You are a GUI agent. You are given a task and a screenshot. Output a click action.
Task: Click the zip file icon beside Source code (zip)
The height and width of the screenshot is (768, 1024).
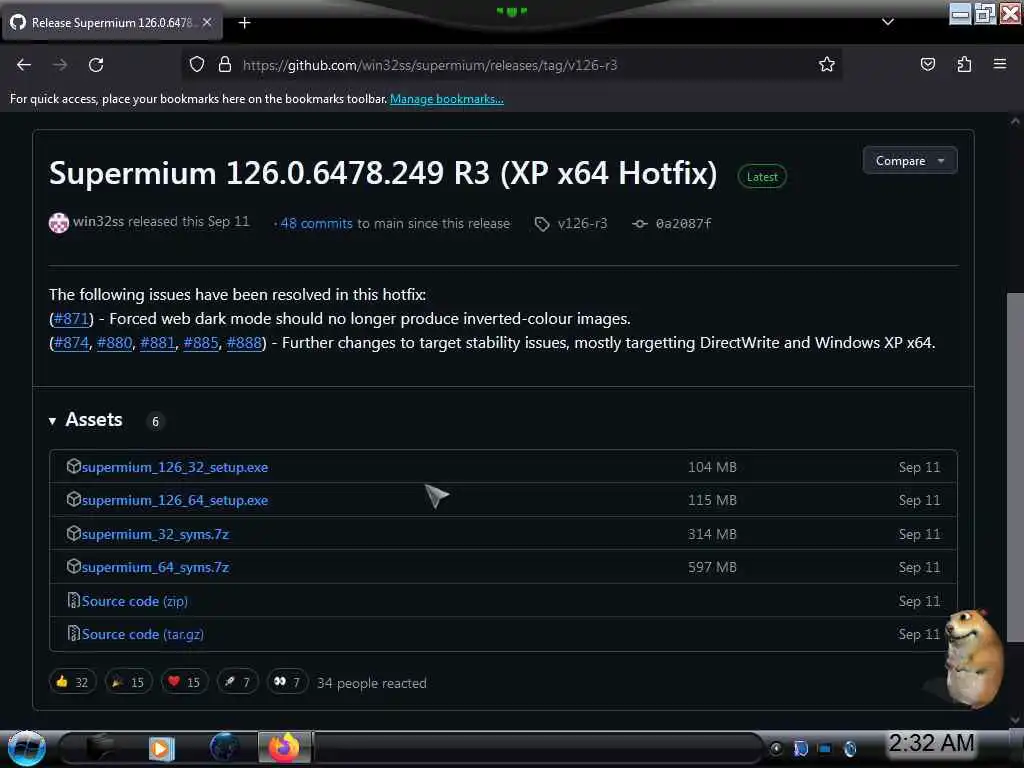[73, 600]
